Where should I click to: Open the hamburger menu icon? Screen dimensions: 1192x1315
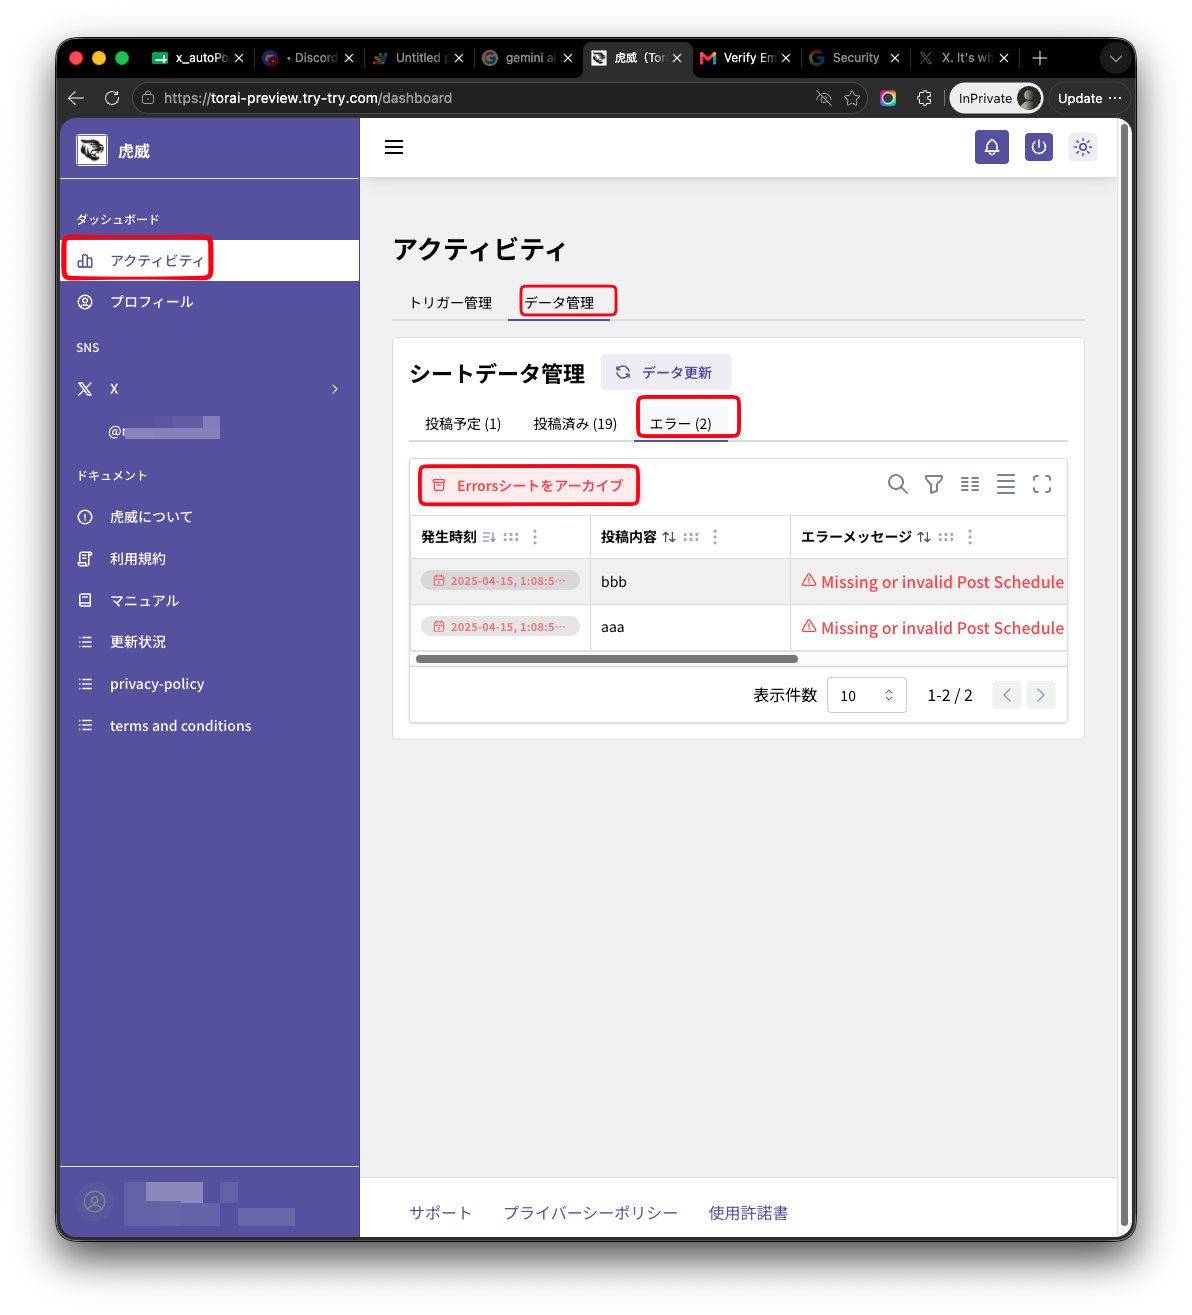pos(394,147)
